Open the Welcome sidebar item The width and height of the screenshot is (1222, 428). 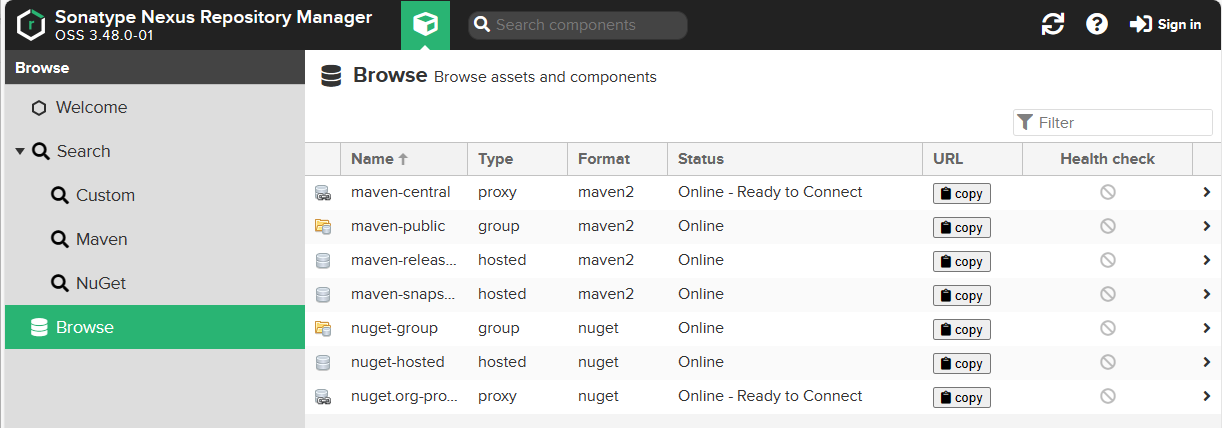click(155, 107)
